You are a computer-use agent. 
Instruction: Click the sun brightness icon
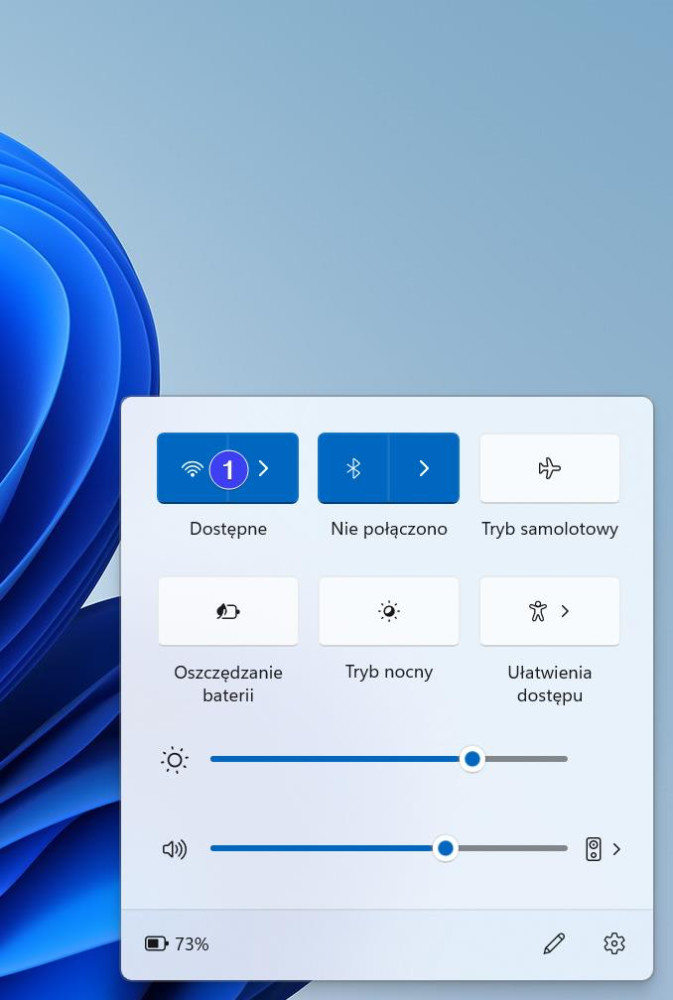174,760
